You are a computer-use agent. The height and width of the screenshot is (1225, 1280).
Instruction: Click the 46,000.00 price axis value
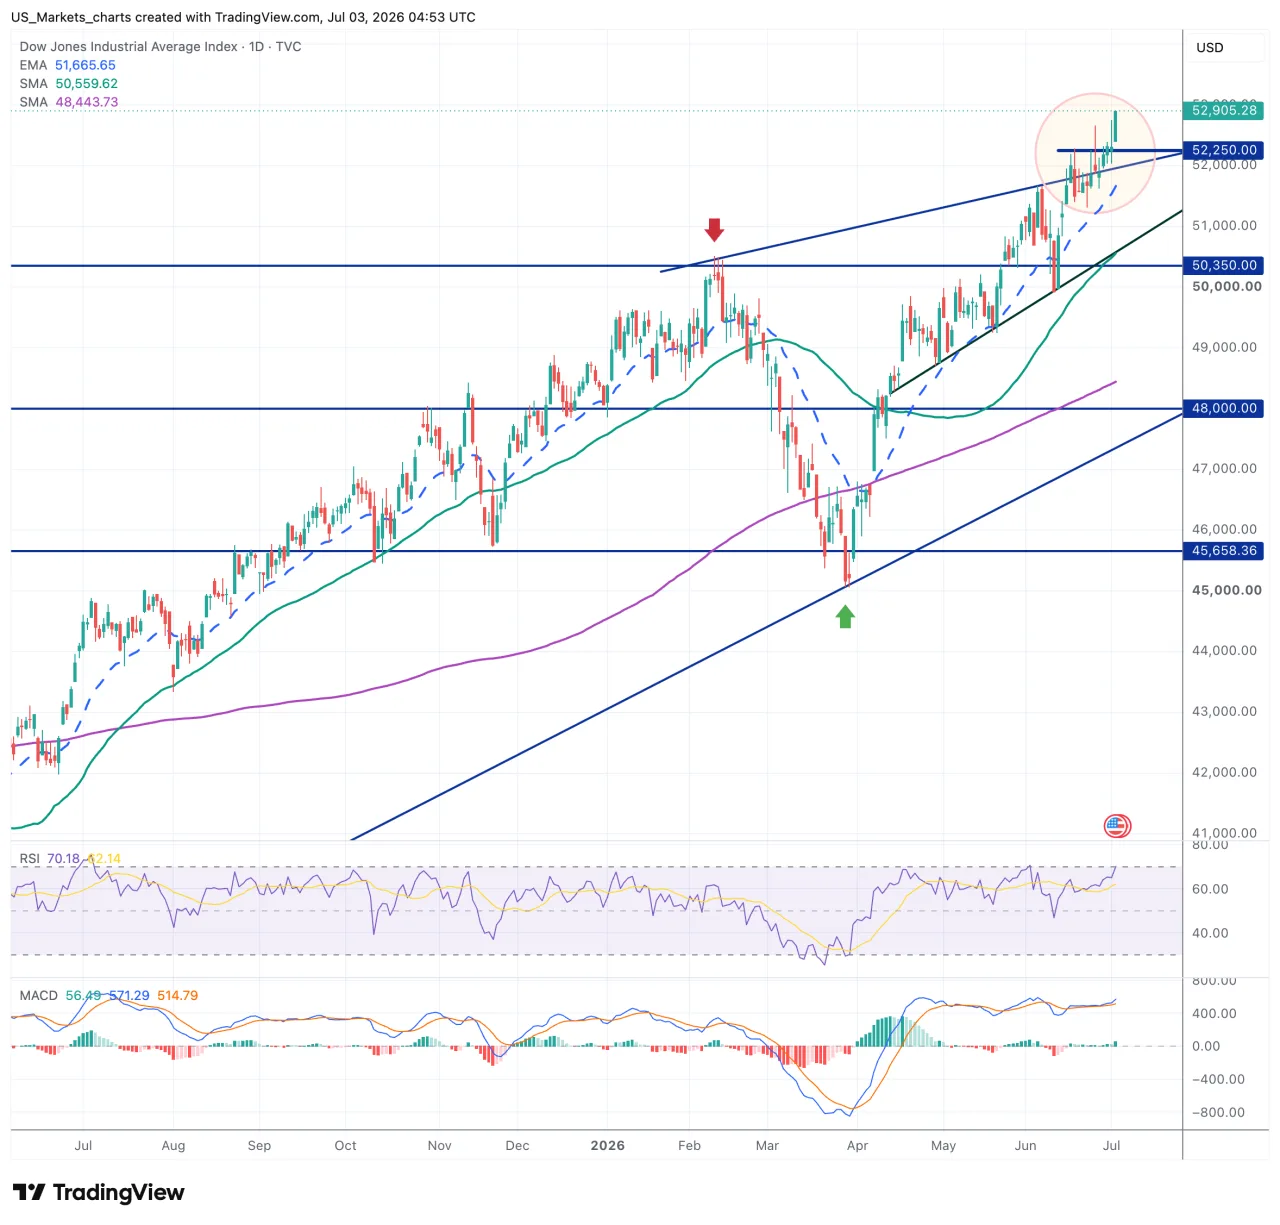(1224, 529)
